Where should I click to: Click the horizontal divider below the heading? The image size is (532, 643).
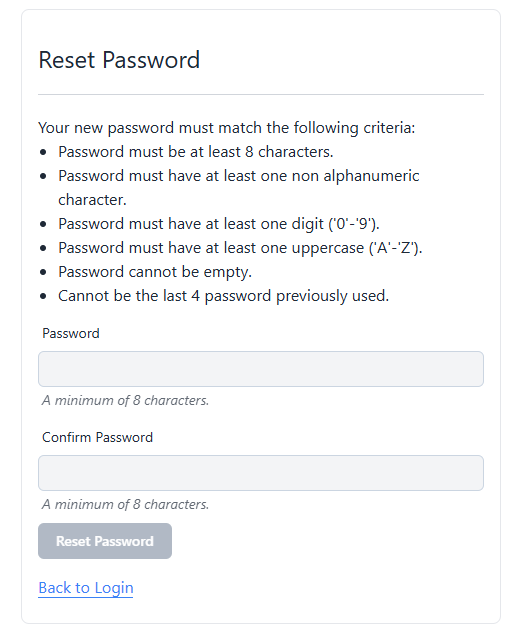pos(261,94)
